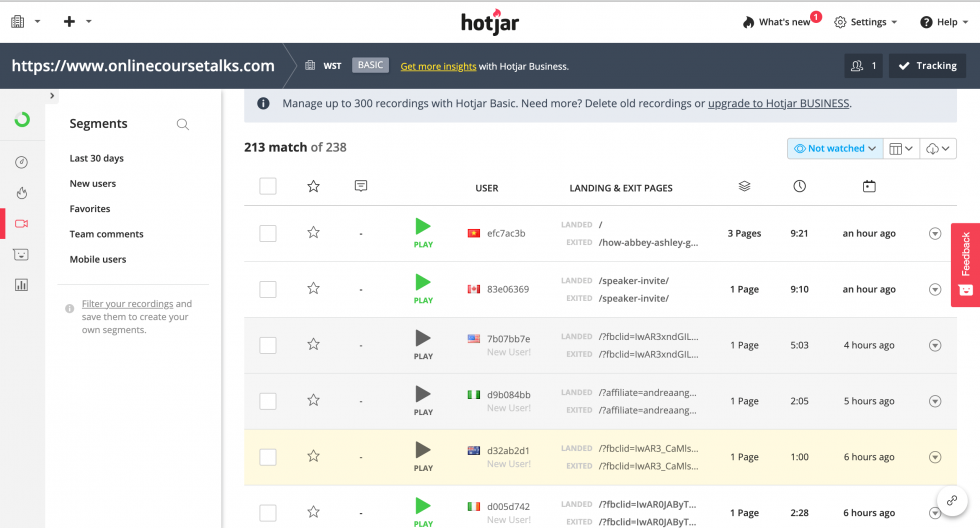Tick the select-all recordings checkbox
Screen dimensions: 980x528
tap(268, 186)
